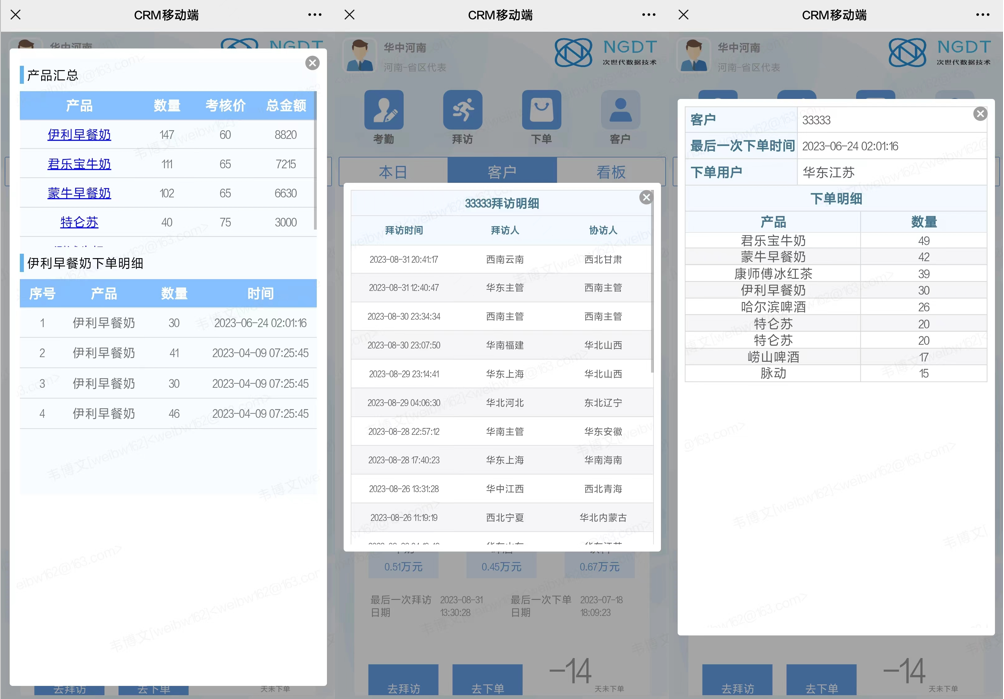1004x699 pixels.
Task: Click 去拜访 button in right window
Action: click(x=738, y=682)
